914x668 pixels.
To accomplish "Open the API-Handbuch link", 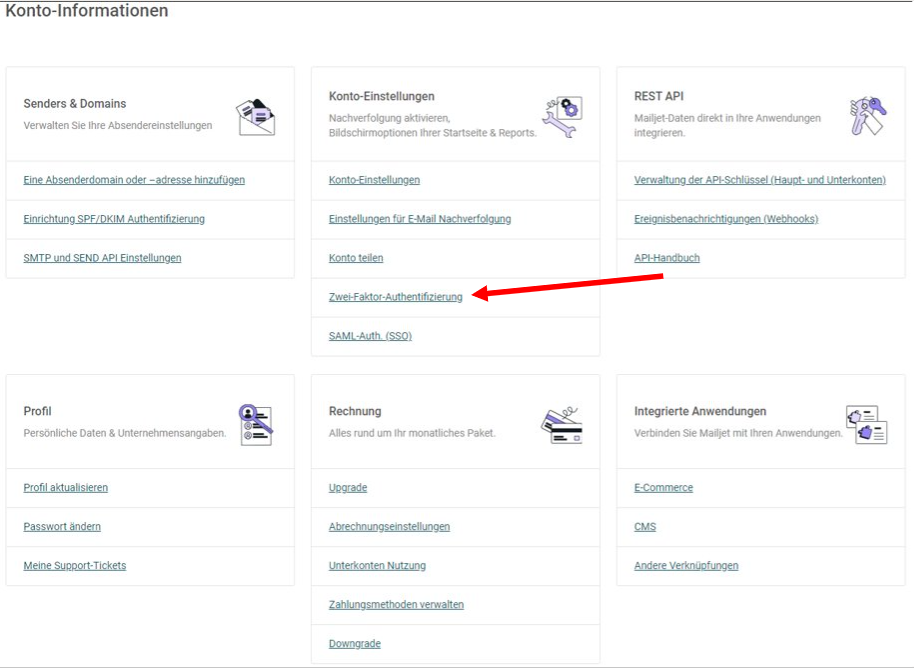I will click(667, 258).
